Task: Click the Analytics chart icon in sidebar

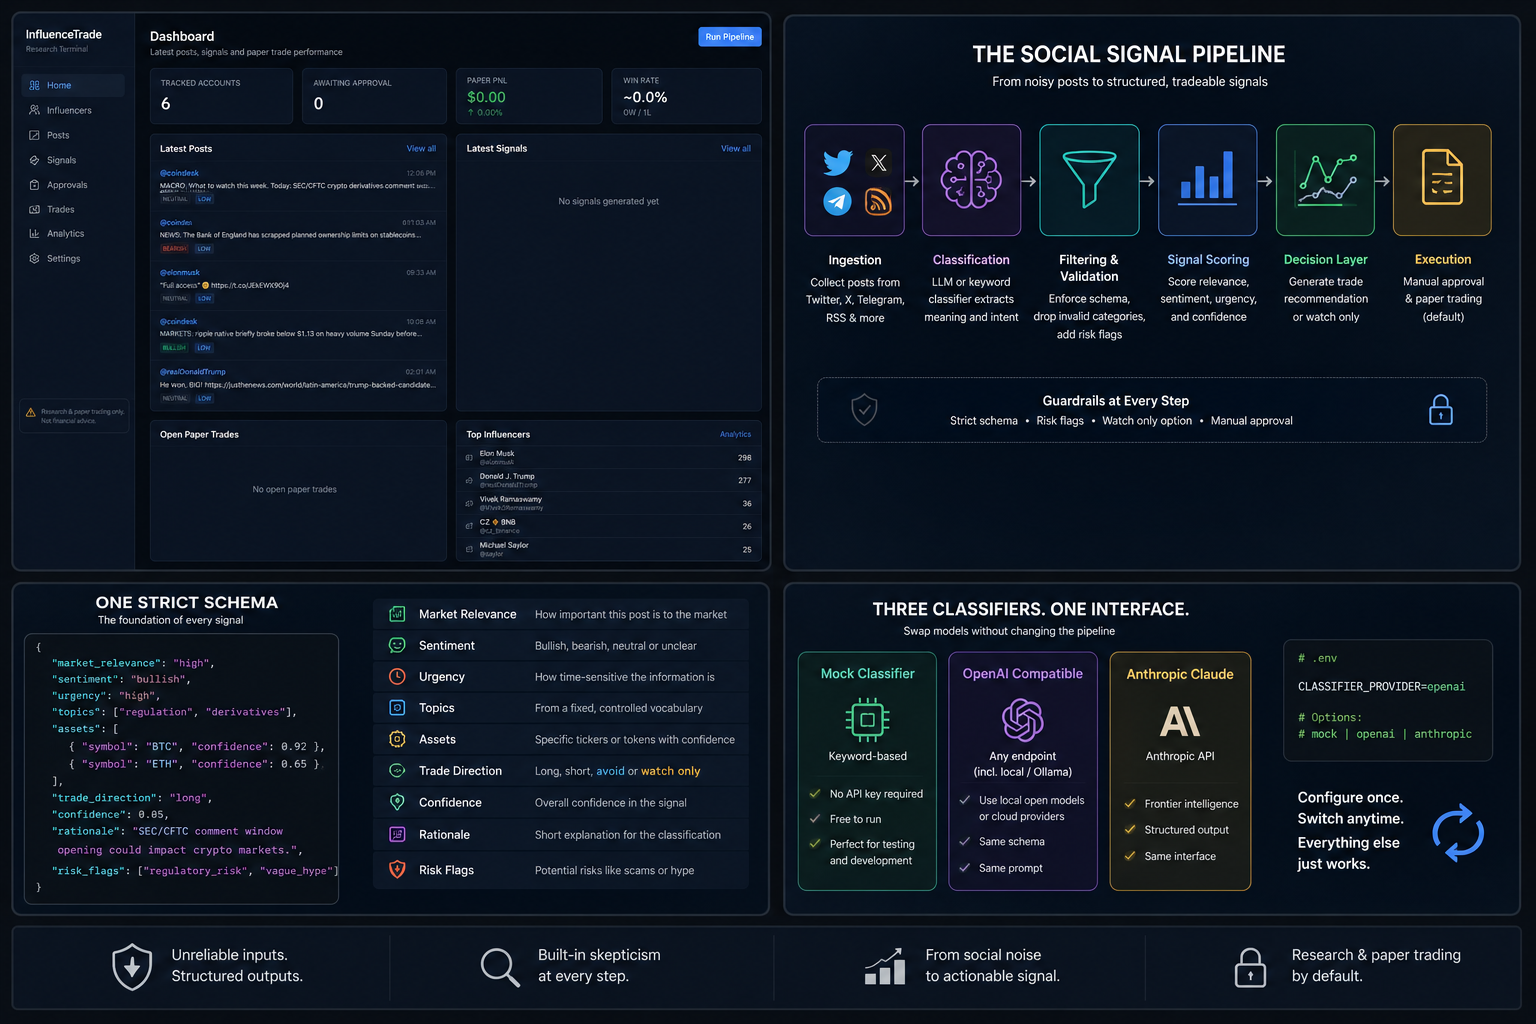Action: (35, 234)
